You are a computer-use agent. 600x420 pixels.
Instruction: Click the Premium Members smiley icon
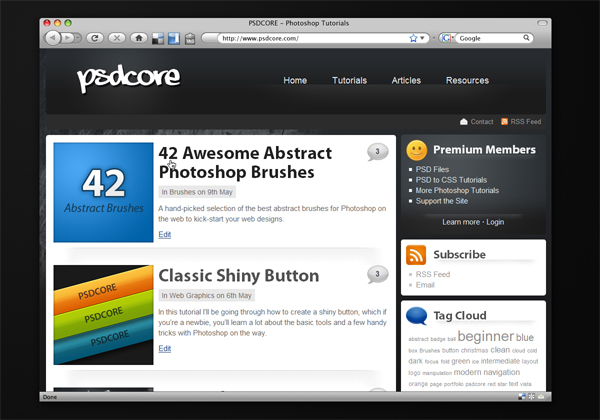[417, 150]
